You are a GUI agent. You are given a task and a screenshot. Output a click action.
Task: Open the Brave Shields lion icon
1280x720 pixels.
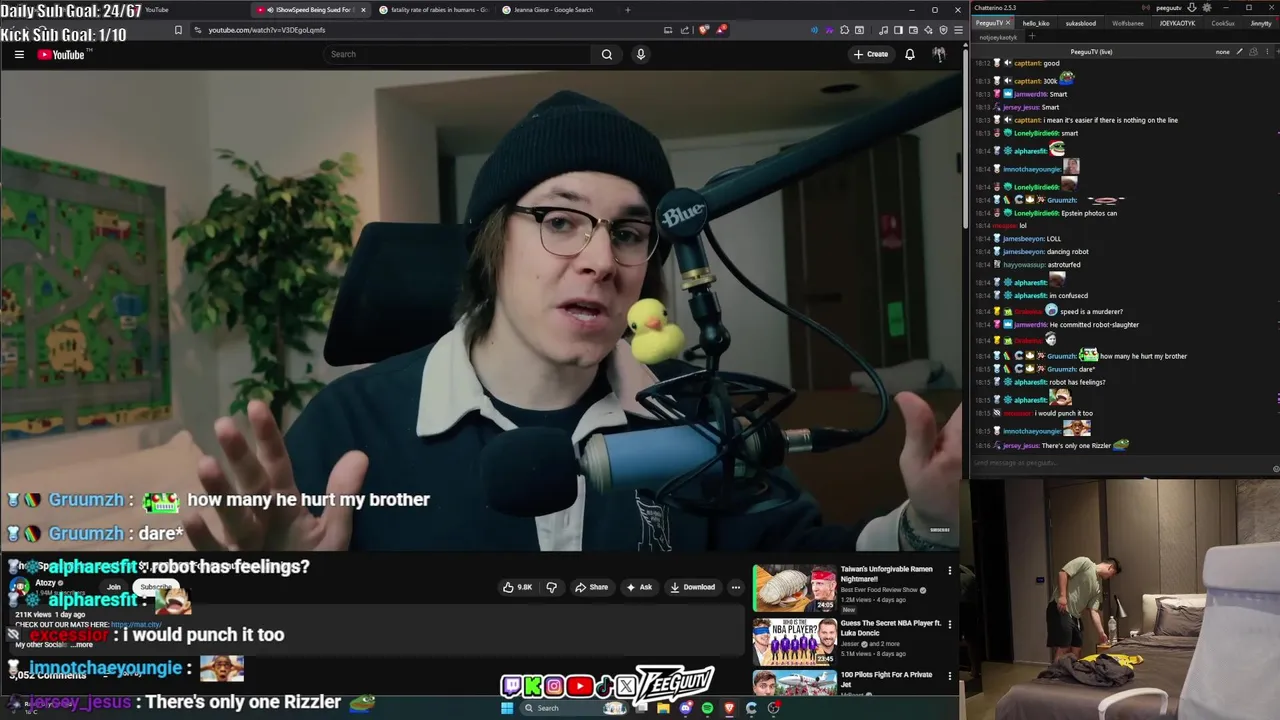click(x=704, y=30)
